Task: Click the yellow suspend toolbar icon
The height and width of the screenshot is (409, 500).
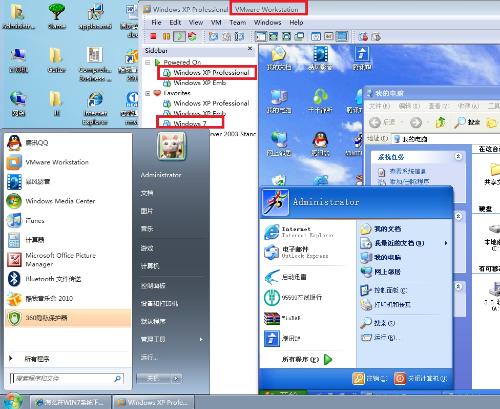Action: coord(166,36)
